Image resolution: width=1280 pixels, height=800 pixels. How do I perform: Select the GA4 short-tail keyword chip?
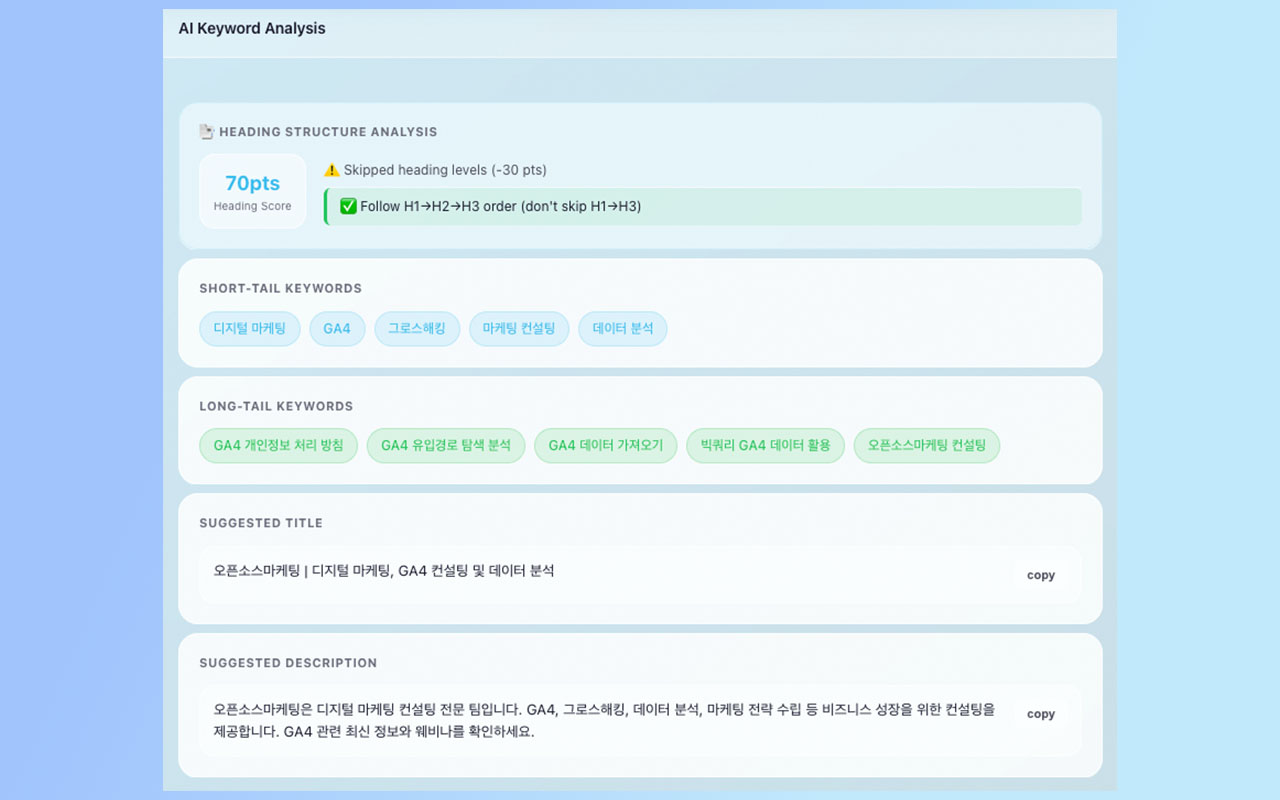click(x=337, y=329)
